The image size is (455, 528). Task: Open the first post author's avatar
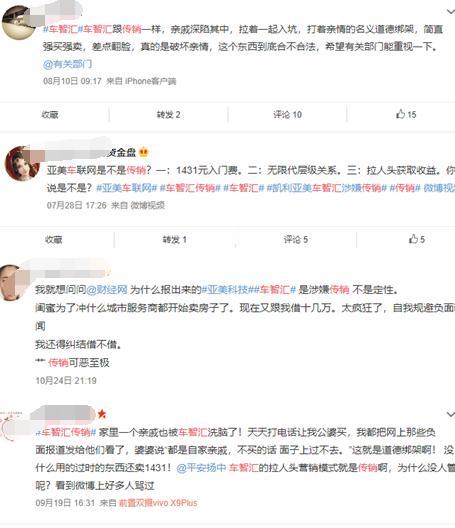18,22
